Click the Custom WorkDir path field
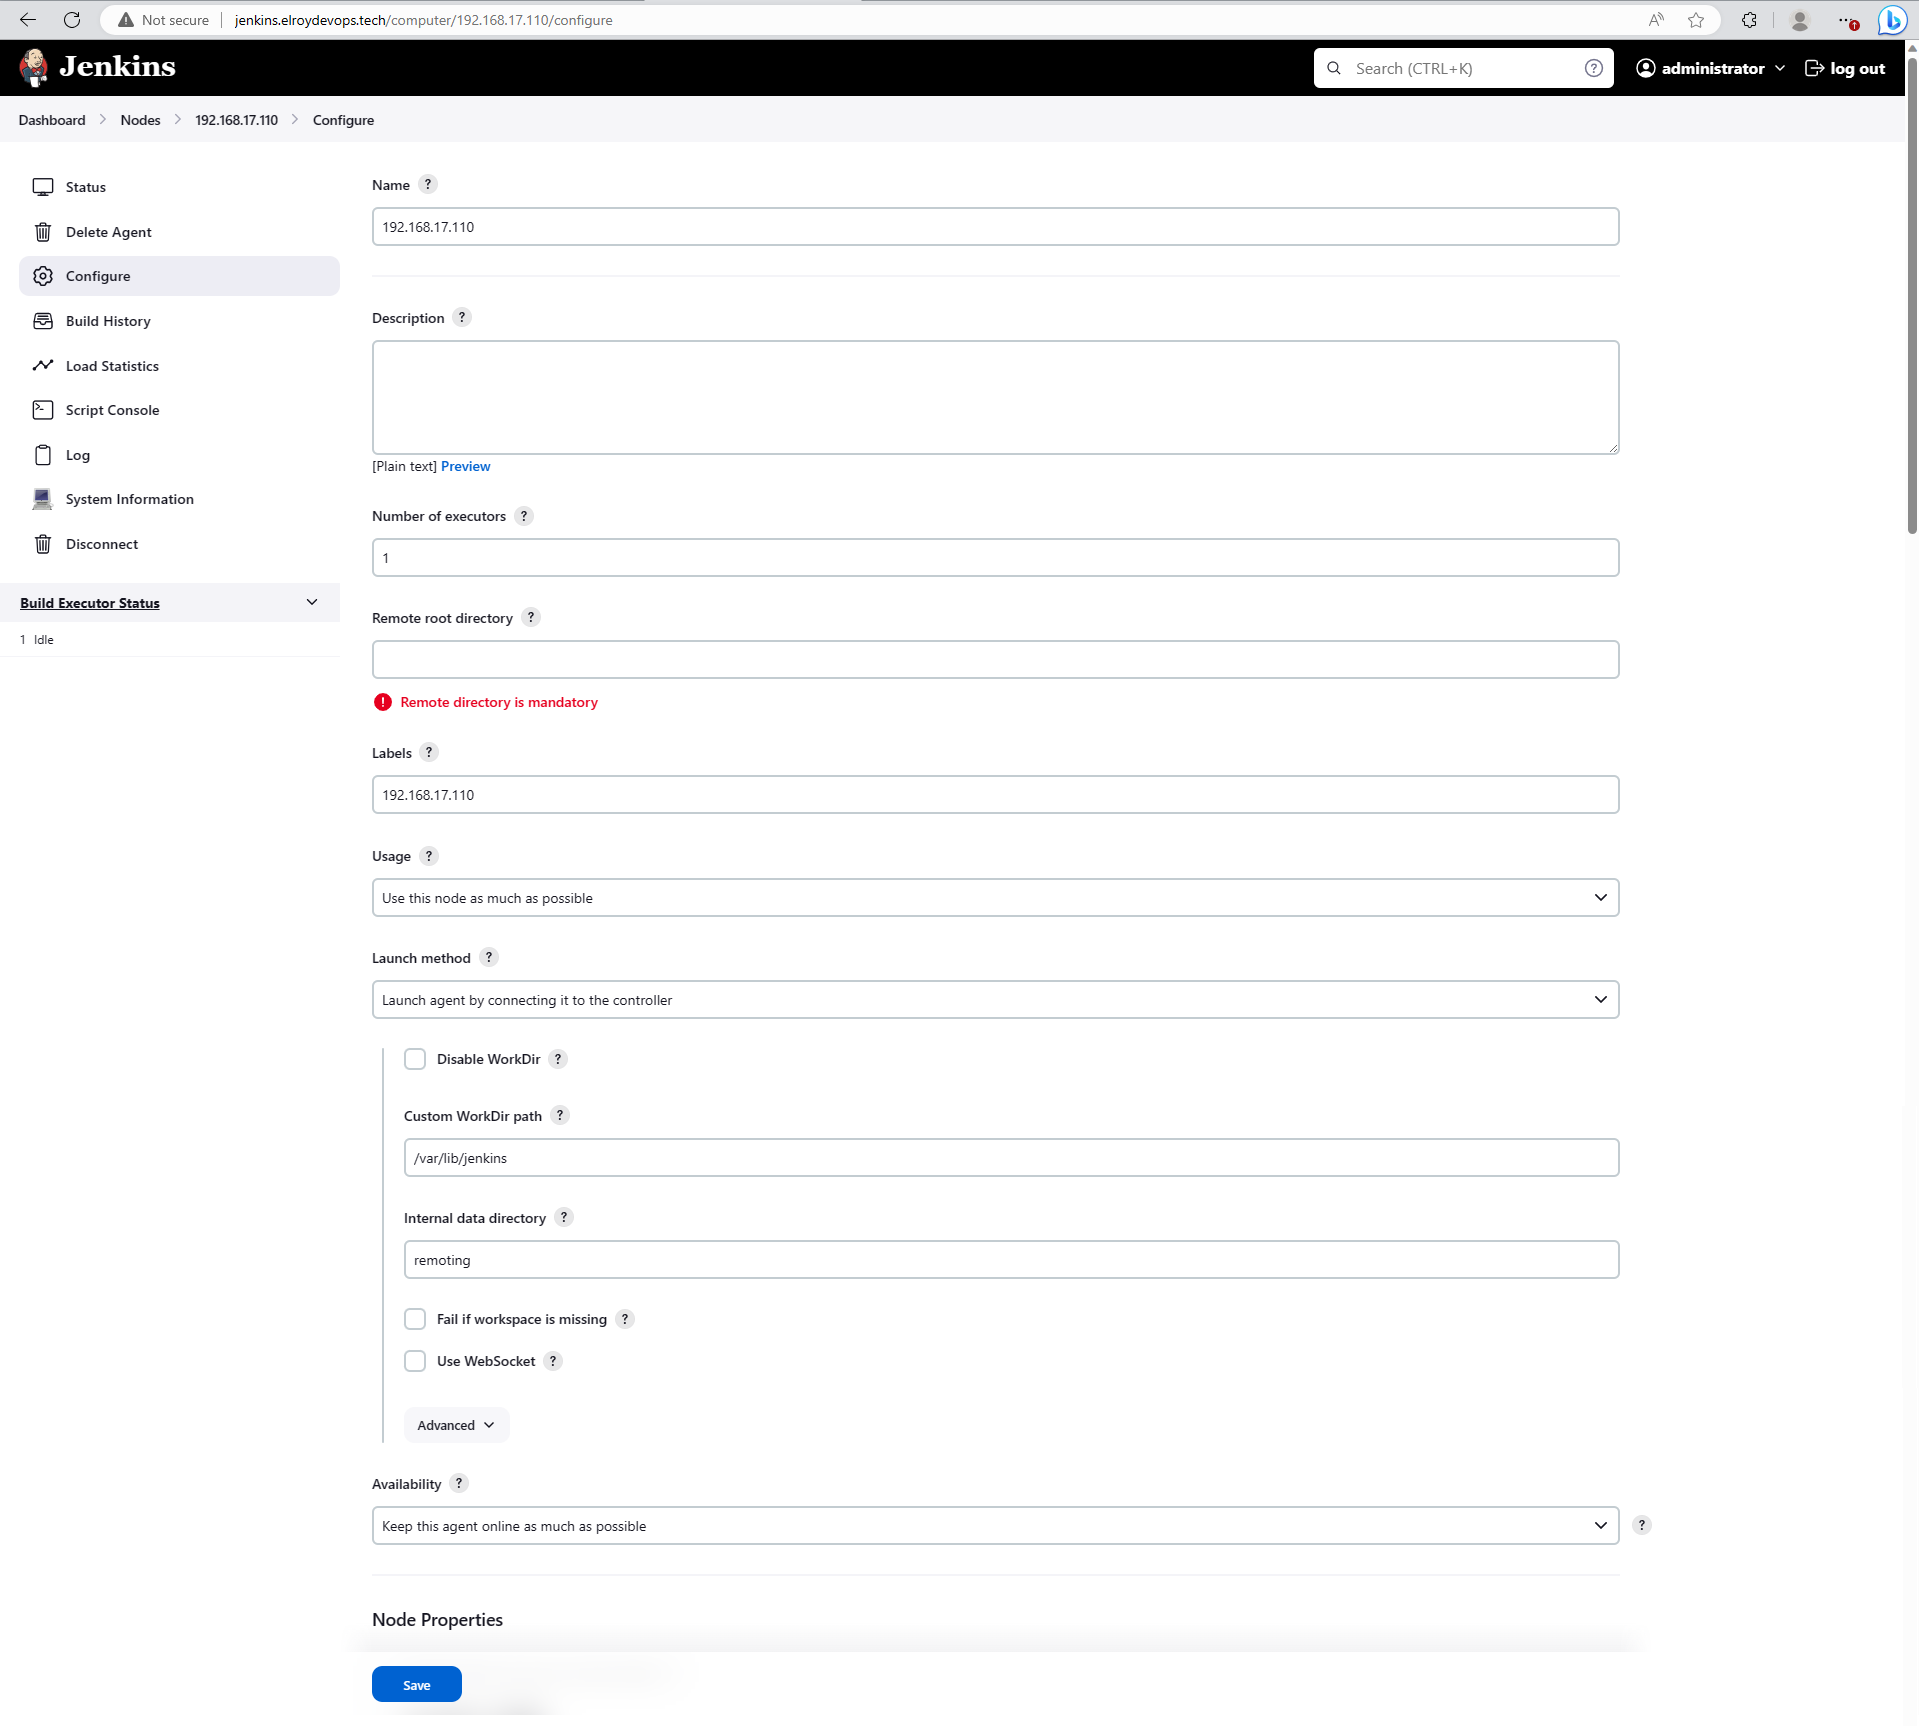The width and height of the screenshot is (1920, 1726). tap(1011, 1158)
